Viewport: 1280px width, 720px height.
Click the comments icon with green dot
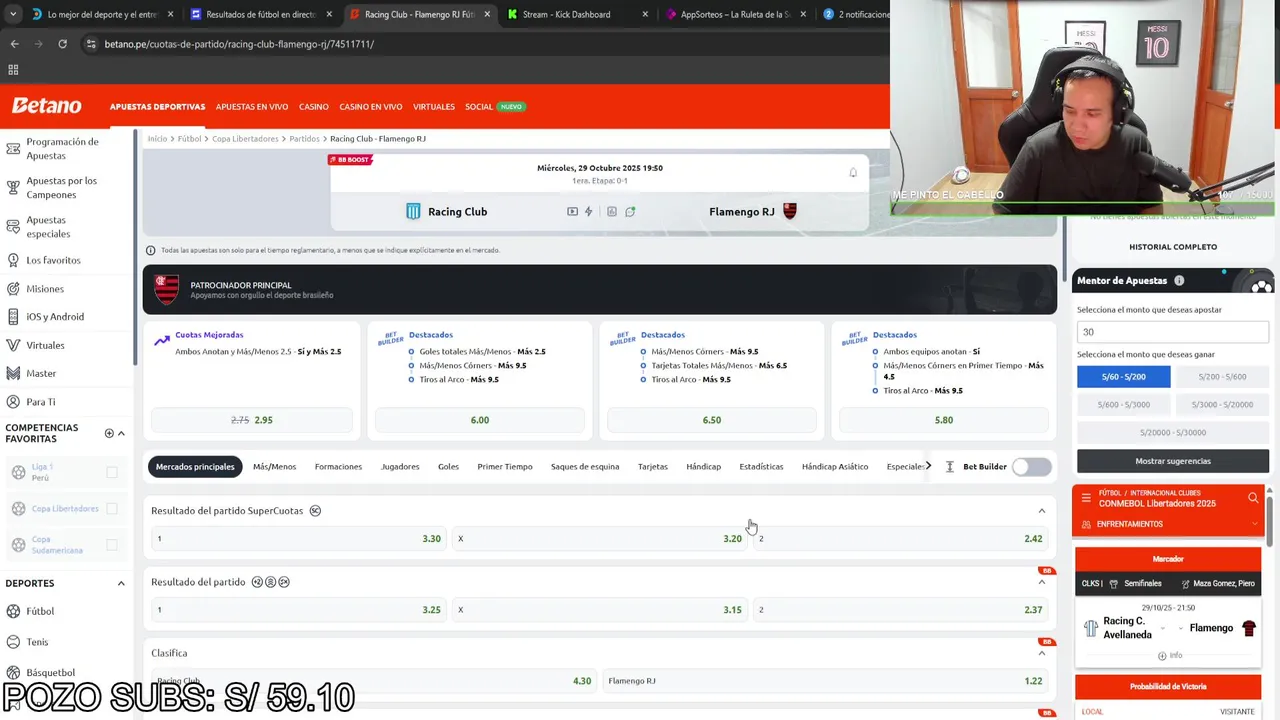point(630,212)
